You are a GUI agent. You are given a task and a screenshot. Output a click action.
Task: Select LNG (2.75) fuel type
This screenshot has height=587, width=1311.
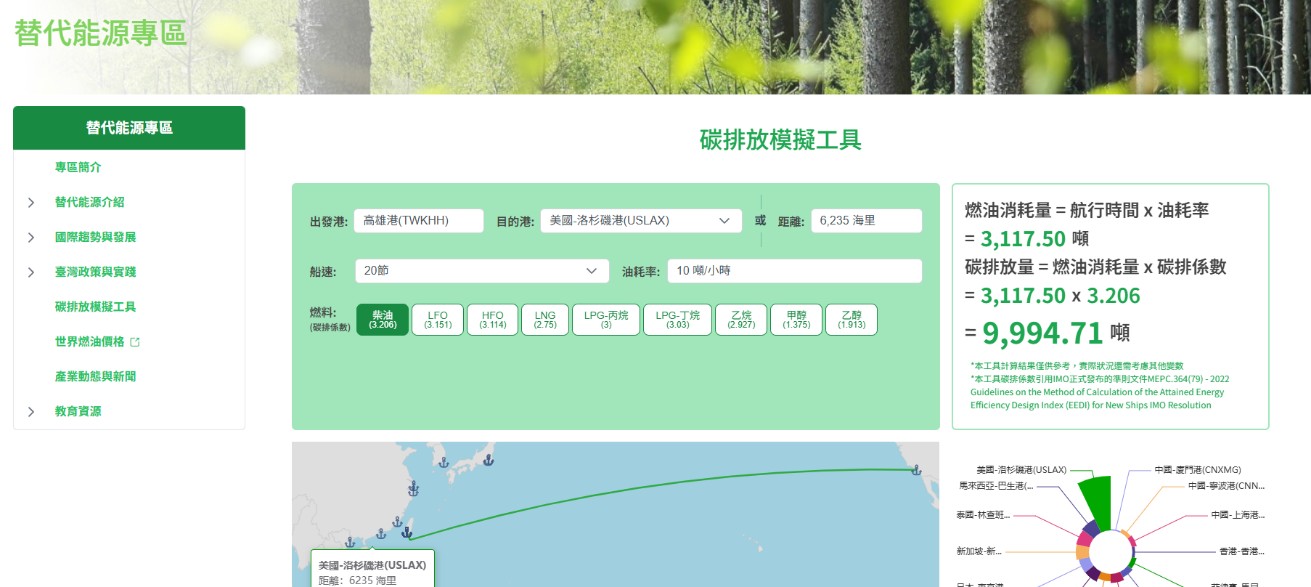click(x=545, y=319)
